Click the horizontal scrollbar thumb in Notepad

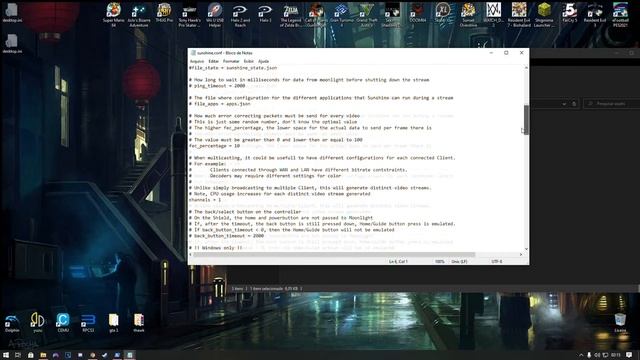[334, 255]
